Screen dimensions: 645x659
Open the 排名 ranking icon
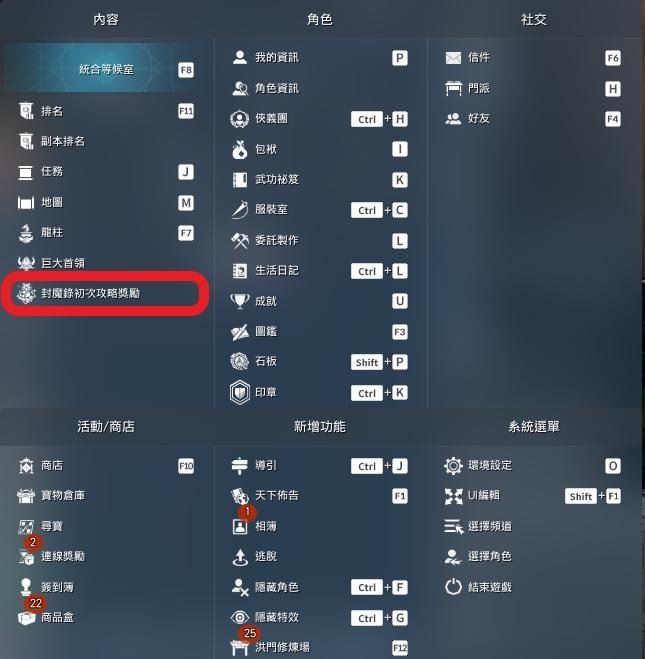[26, 111]
